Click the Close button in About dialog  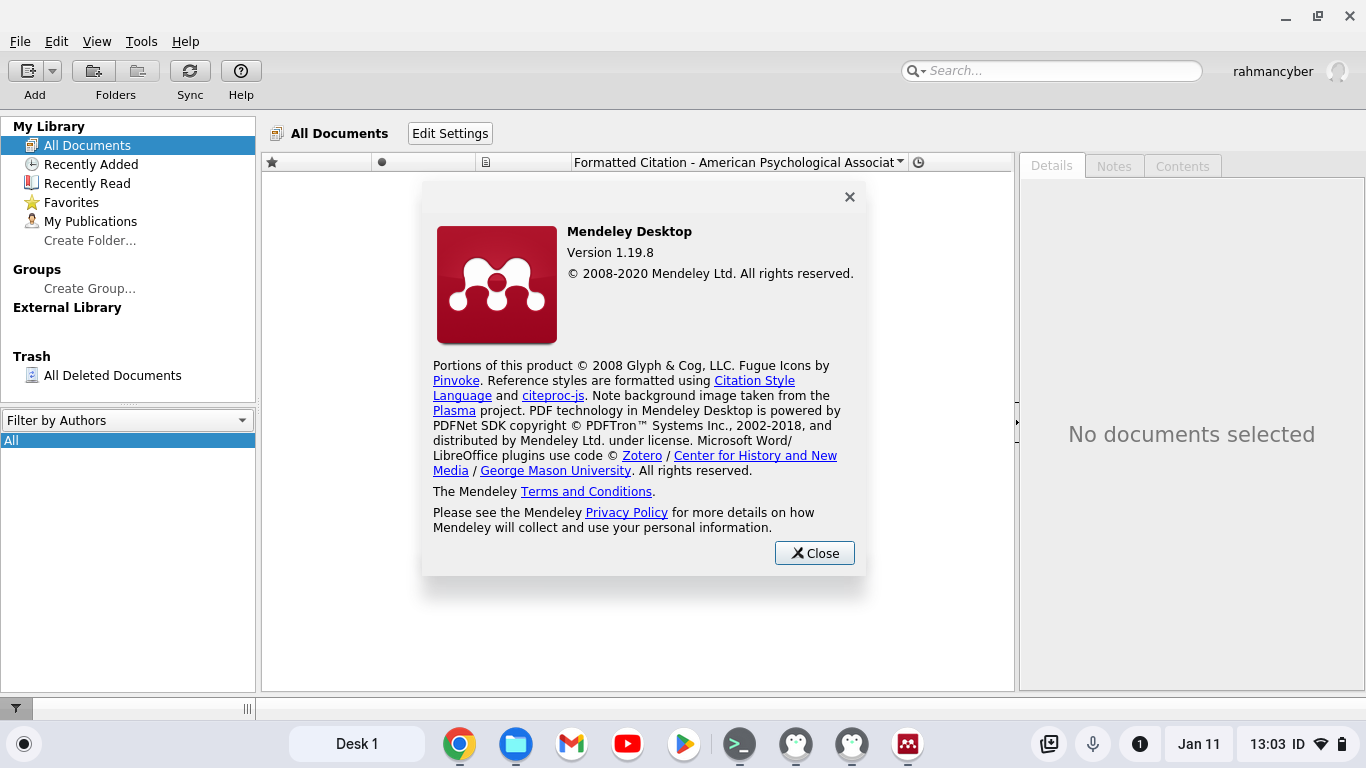click(815, 553)
